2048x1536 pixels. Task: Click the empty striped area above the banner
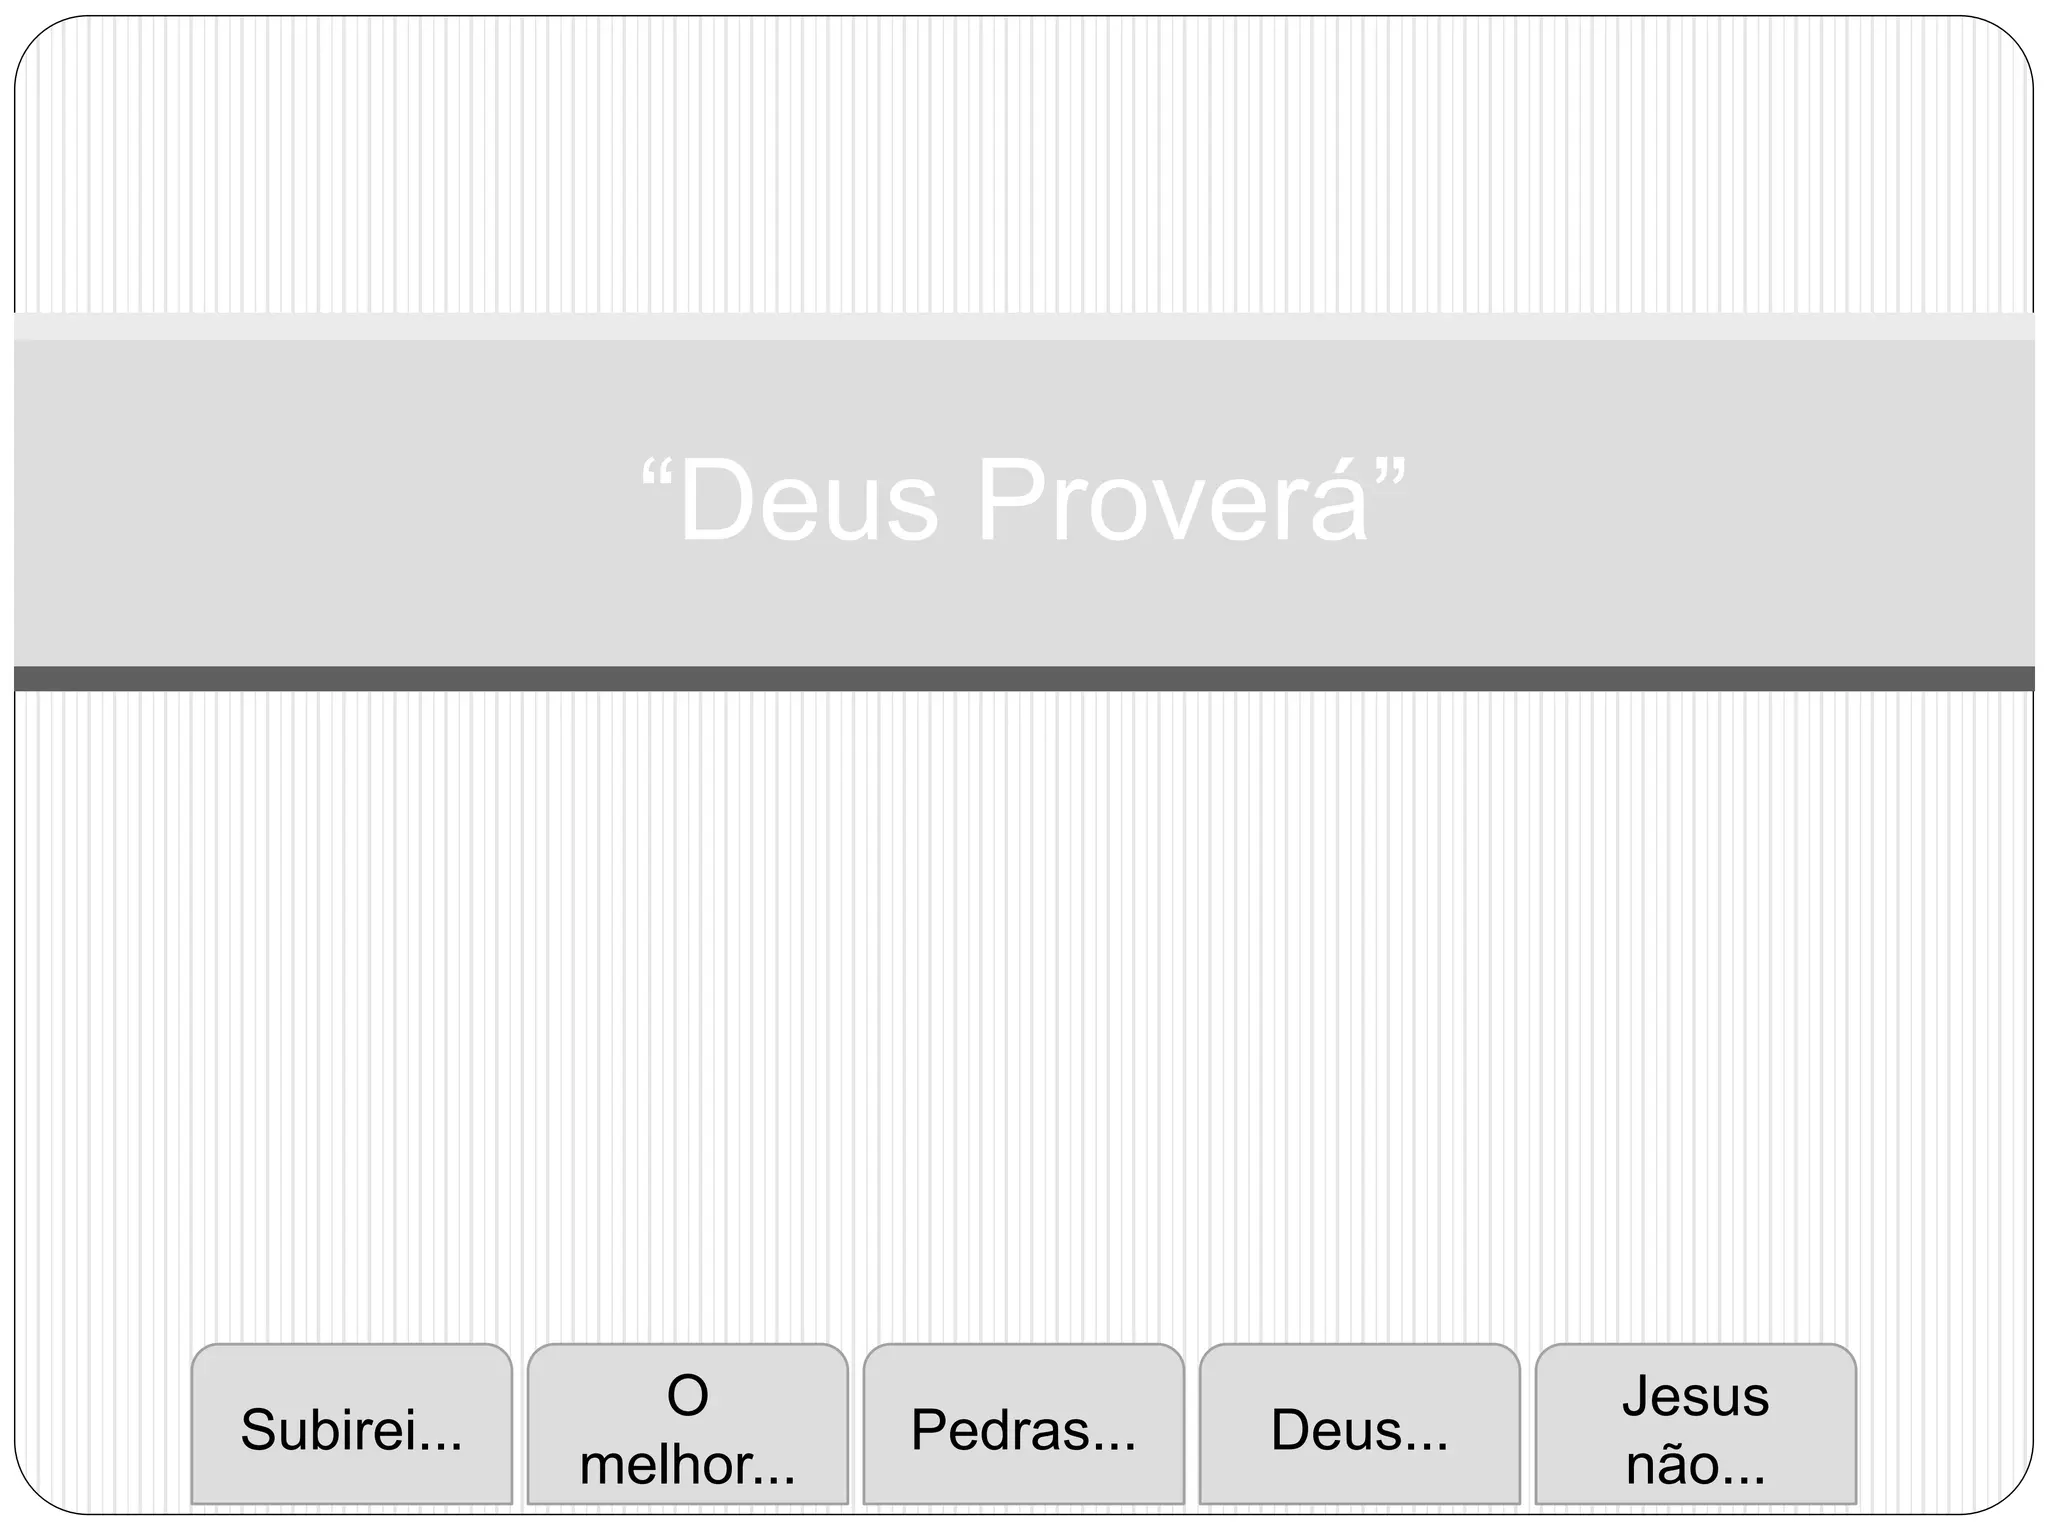pyautogui.click(x=1024, y=165)
